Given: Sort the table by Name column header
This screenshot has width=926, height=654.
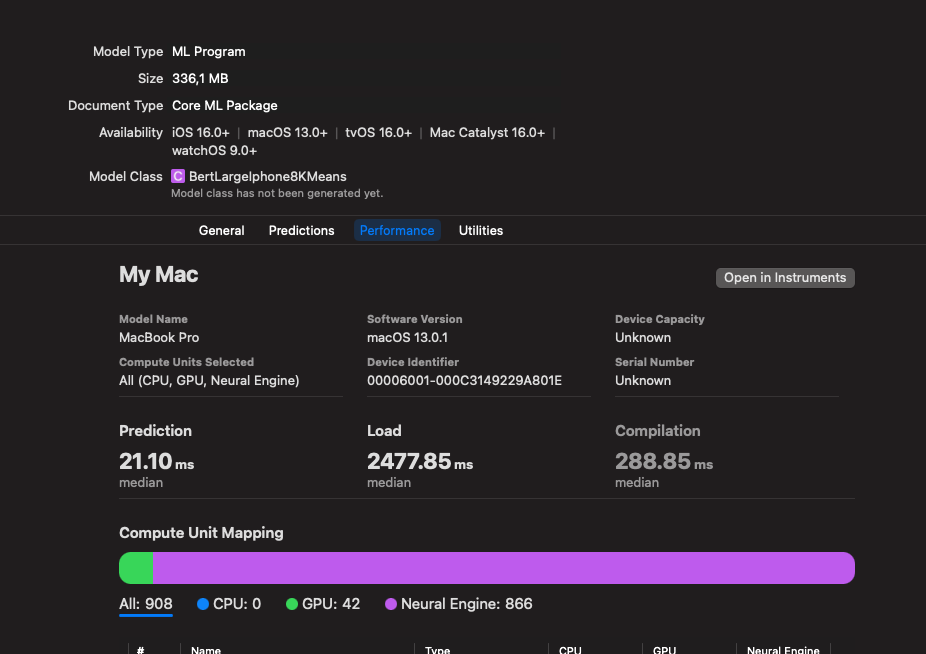Looking at the screenshot, I should [206, 649].
